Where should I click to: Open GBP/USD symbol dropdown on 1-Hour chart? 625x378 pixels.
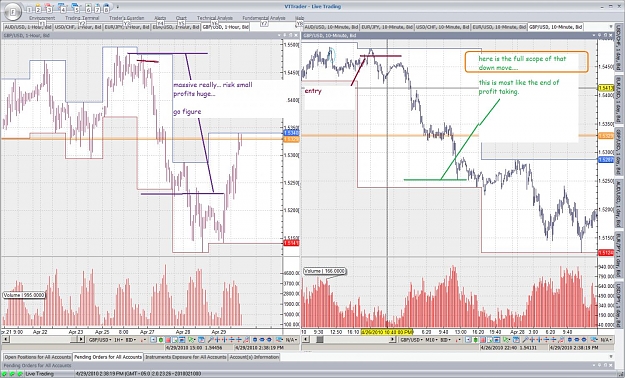click(100, 340)
